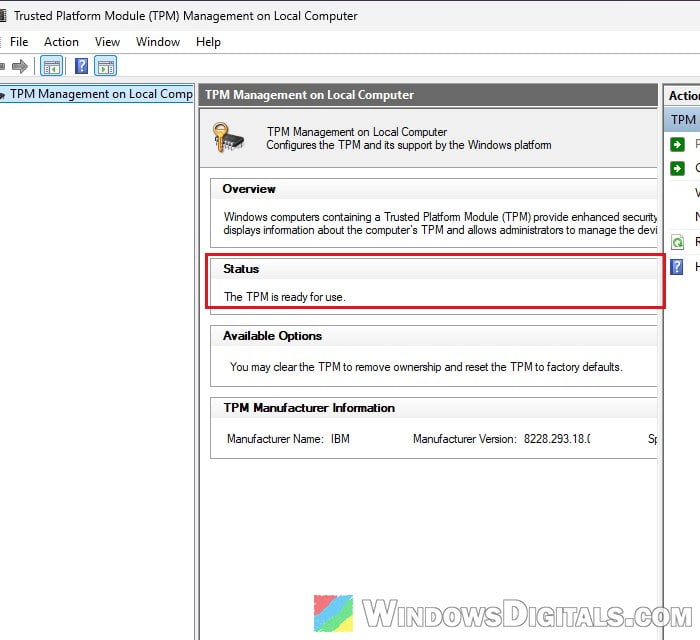The height and width of the screenshot is (640, 700).
Task: Click the 'Configures the TPM and its support' description
Action: pos(408,145)
